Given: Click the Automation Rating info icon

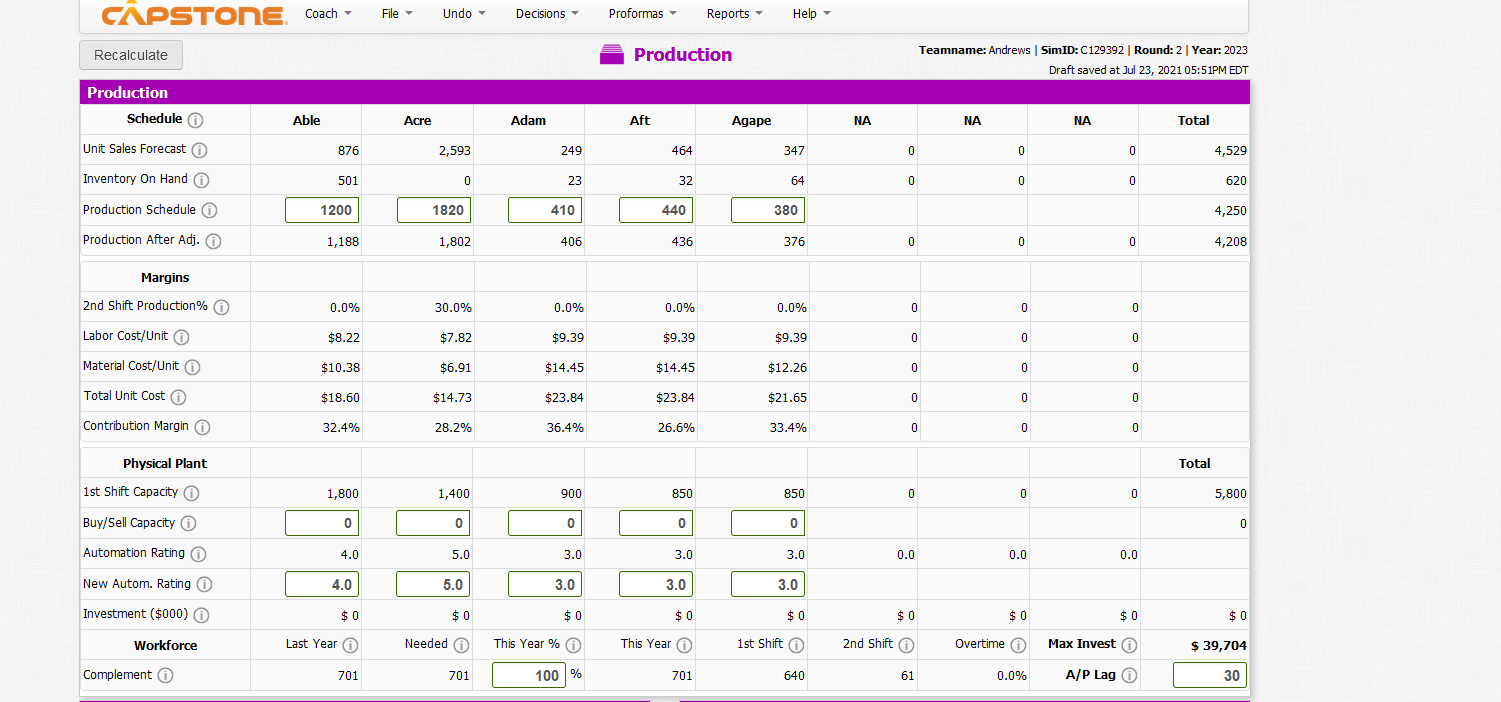Looking at the screenshot, I should tap(198, 553).
